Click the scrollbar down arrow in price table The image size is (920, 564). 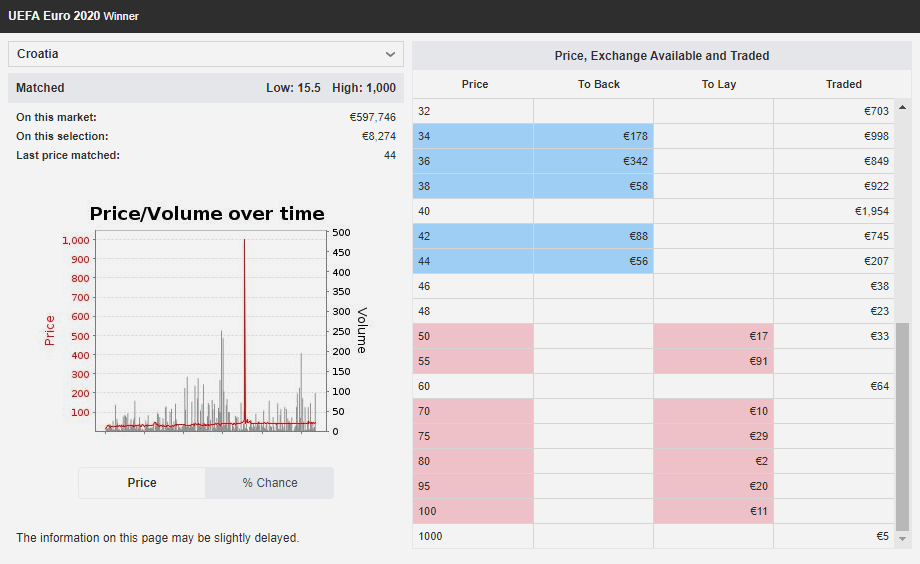902,539
